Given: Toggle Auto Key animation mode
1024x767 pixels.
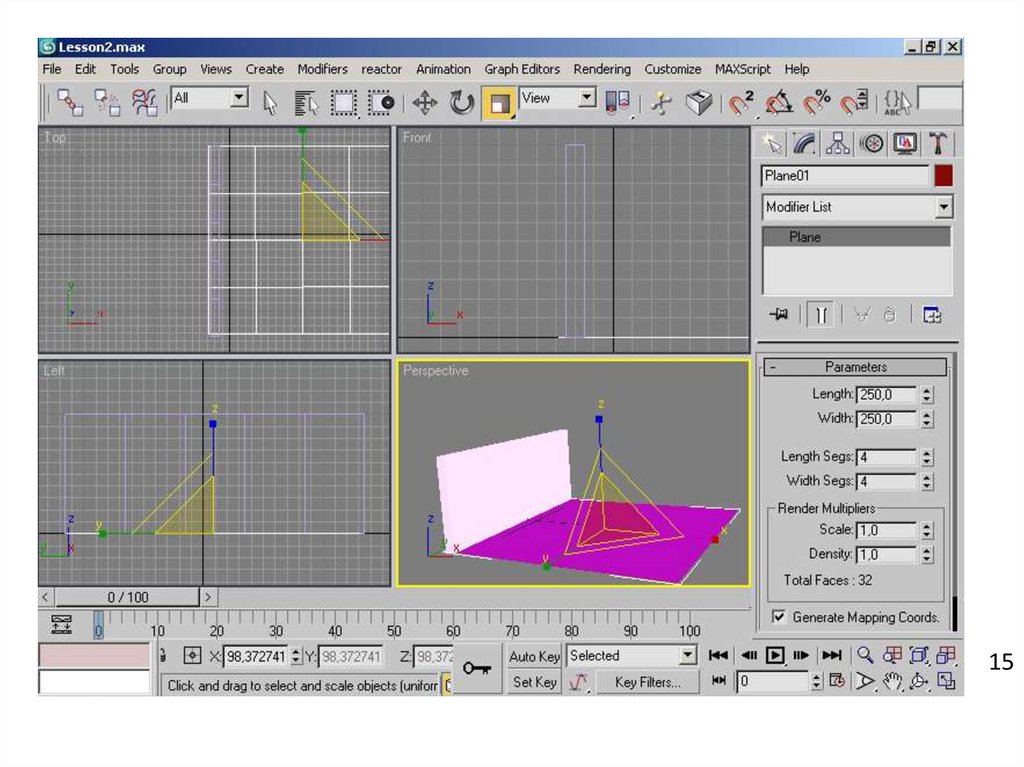Looking at the screenshot, I should pyautogui.click(x=534, y=656).
